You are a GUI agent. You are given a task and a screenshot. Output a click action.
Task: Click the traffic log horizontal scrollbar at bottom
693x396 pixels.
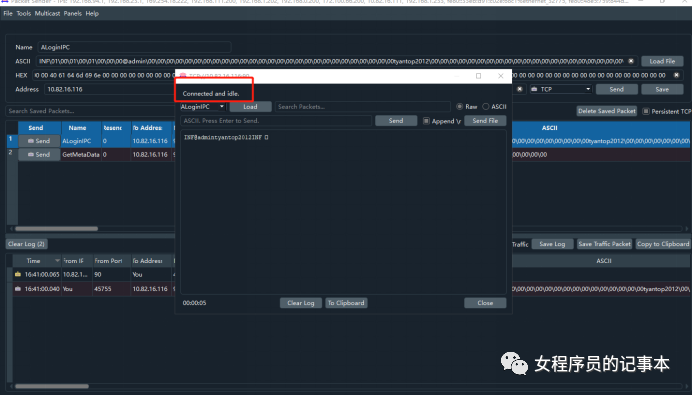tap(52, 386)
